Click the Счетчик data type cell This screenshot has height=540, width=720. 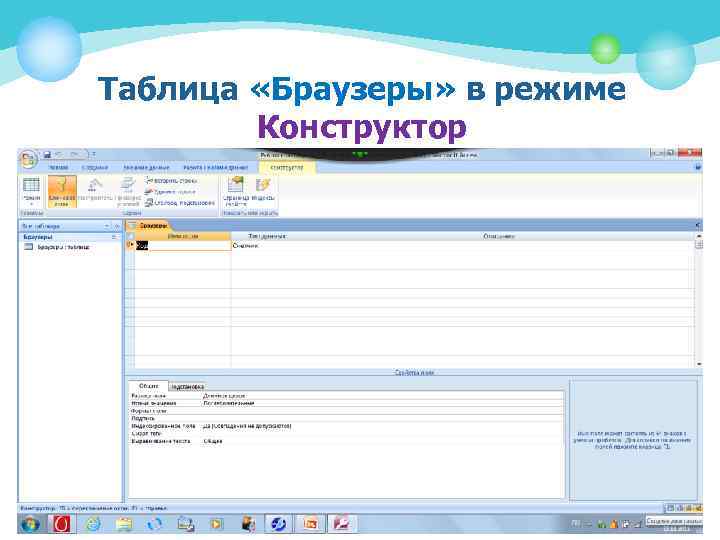click(356, 246)
